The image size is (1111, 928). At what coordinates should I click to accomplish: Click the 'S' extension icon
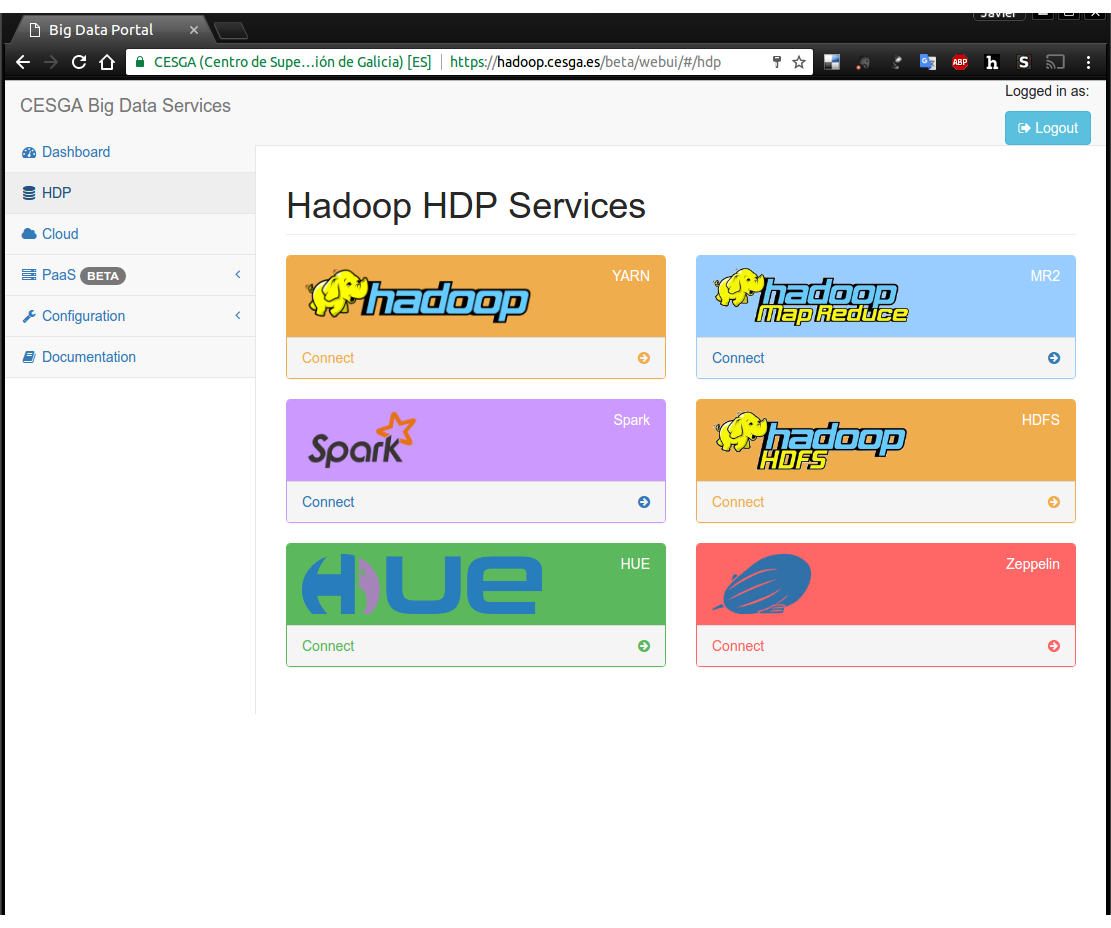point(1023,62)
